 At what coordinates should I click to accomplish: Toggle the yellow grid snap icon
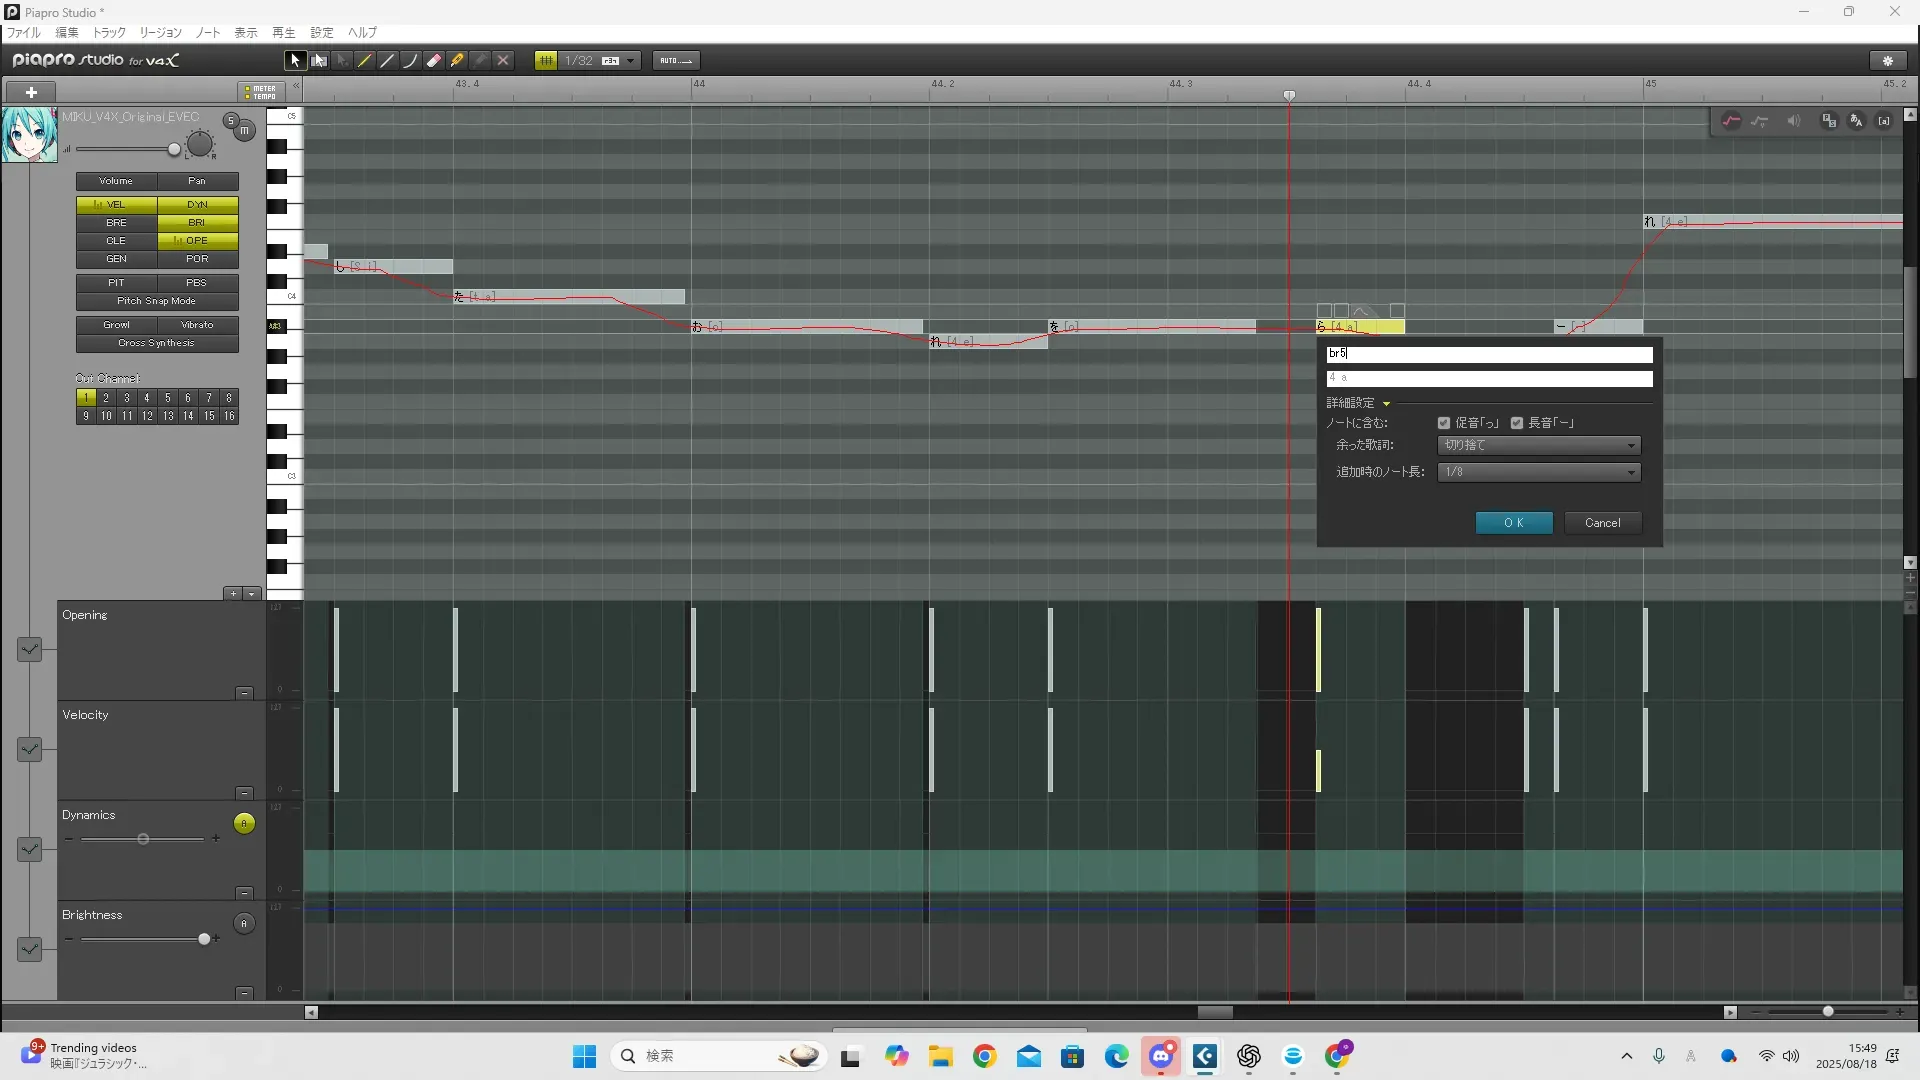pyautogui.click(x=546, y=61)
